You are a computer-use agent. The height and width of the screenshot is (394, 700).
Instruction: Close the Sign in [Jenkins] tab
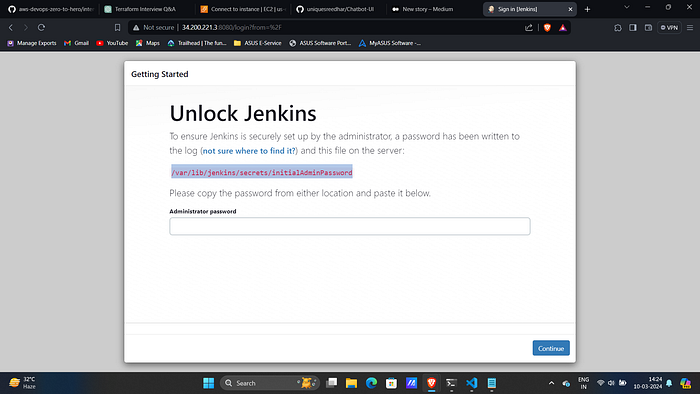click(x=570, y=9)
